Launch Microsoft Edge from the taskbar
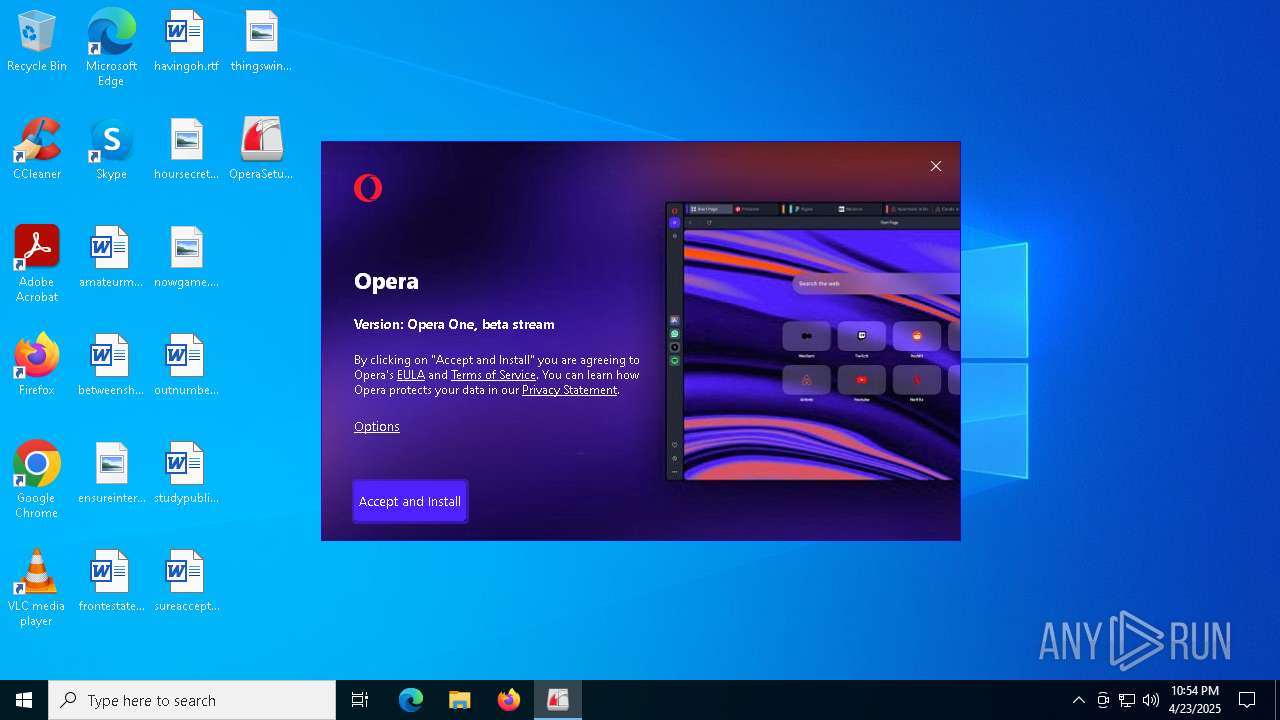The image size is (1280, 720). 411,700
